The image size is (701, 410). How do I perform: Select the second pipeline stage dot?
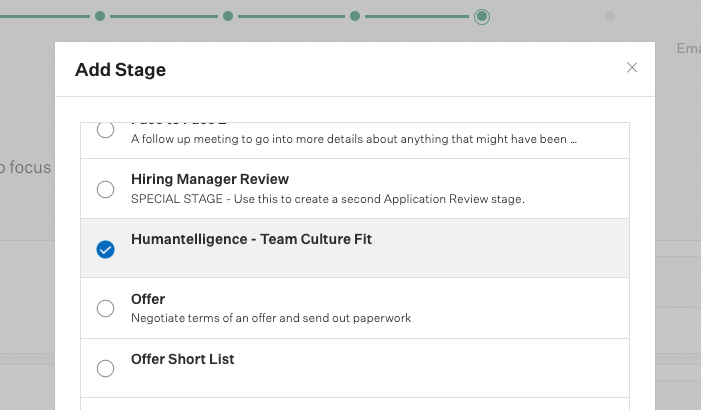point(228,16)
